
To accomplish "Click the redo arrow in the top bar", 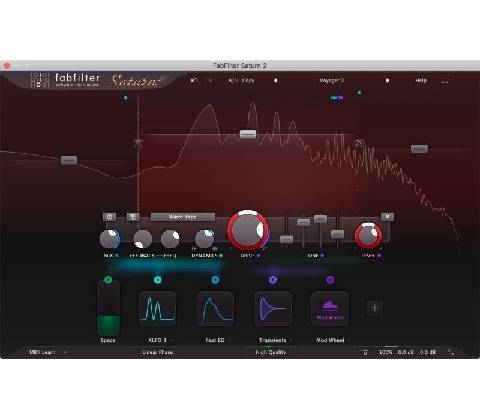I will click(x=210, y=80).
